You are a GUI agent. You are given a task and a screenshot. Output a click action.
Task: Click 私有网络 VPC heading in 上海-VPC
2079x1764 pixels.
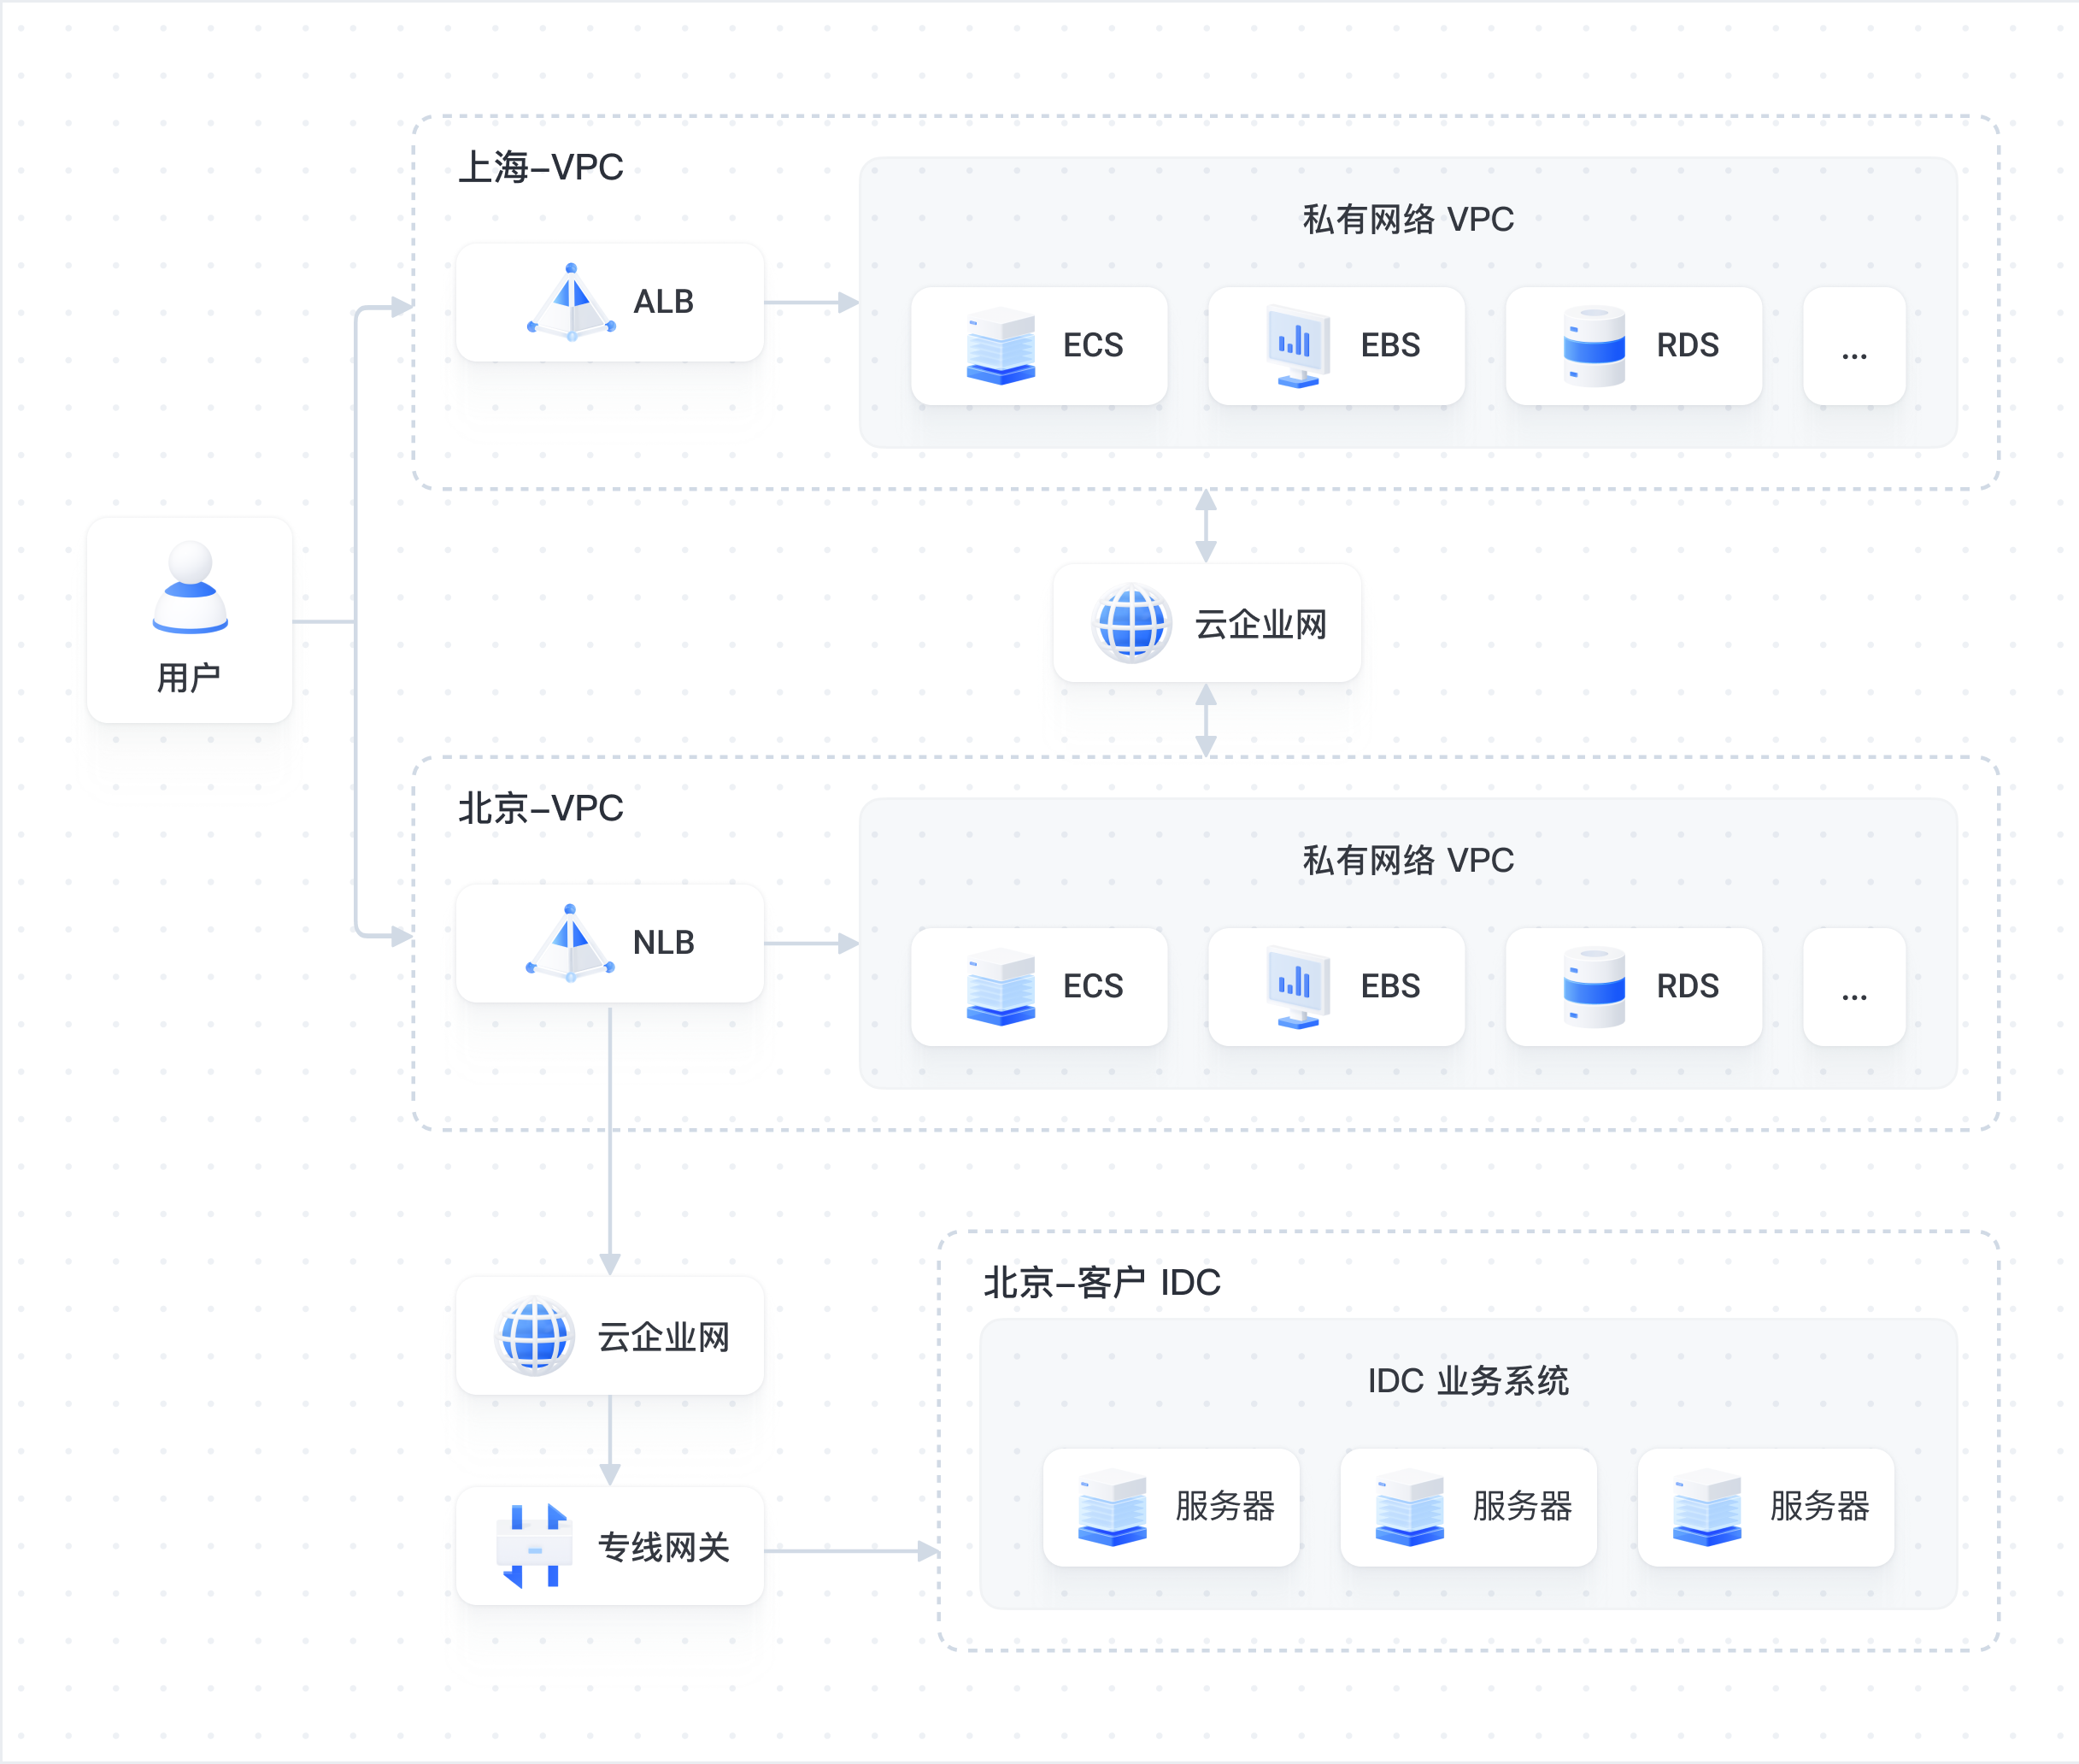click(x=1408, y=219)
